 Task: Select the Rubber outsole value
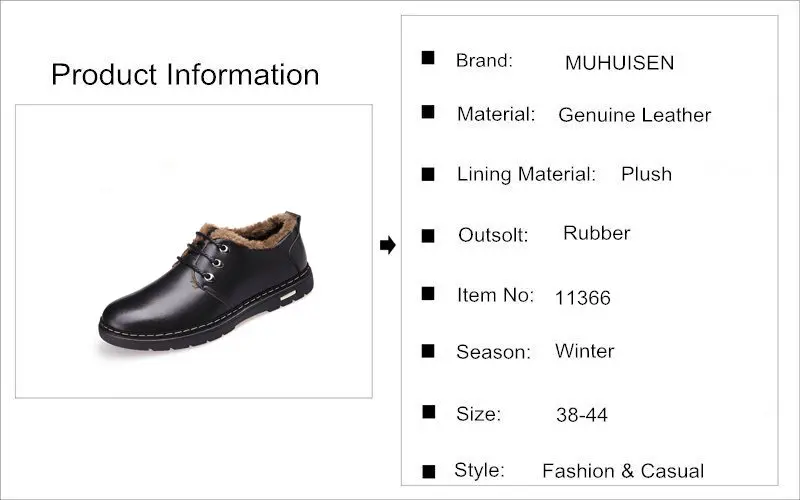pyautogui.click(x=596, y=233)
